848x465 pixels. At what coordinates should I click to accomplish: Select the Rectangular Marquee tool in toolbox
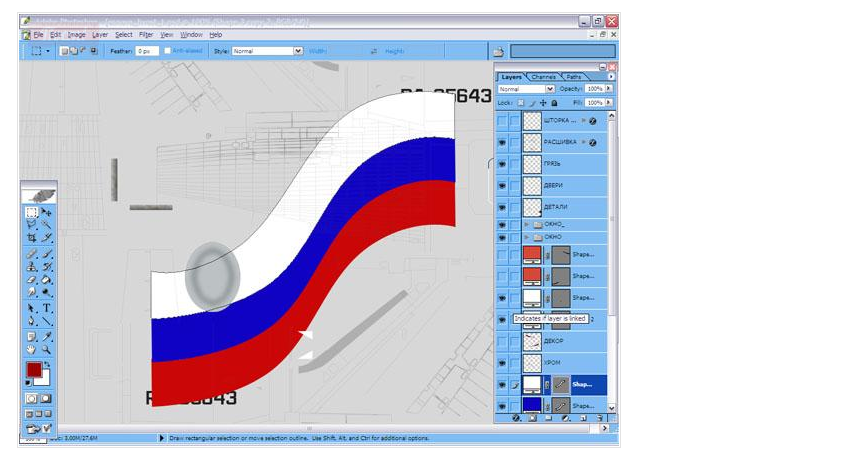coord(32,213)
